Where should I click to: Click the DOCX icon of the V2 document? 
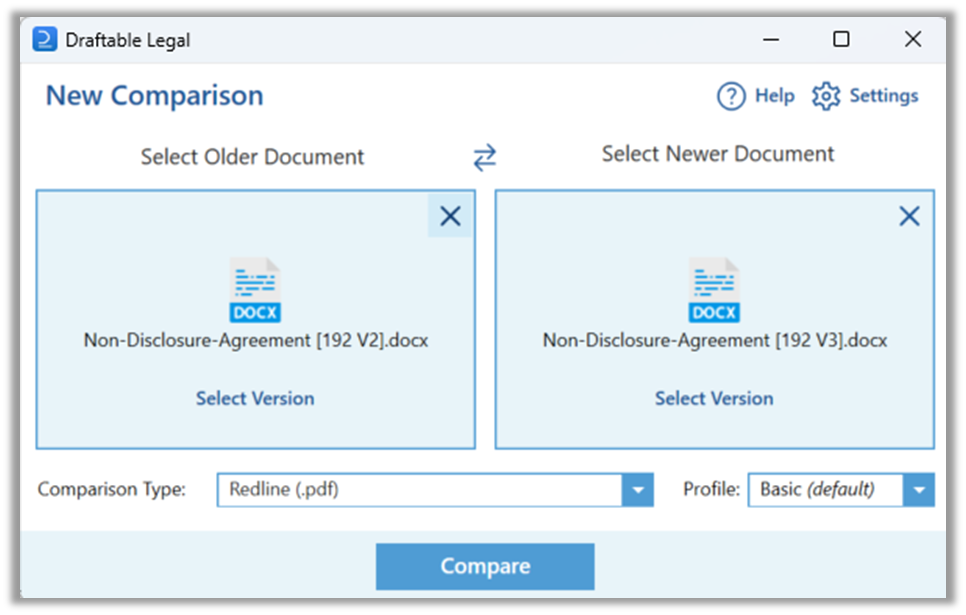pyautogui.click(x=255, y=290)
